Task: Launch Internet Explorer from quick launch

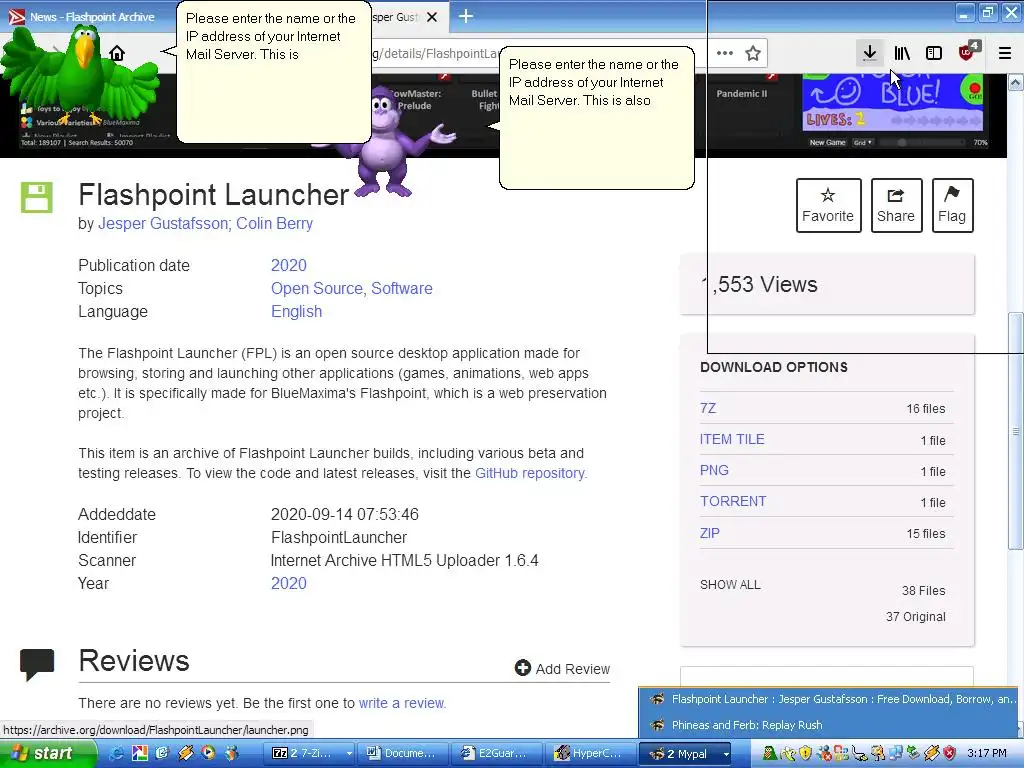Action: coord(117,753)
